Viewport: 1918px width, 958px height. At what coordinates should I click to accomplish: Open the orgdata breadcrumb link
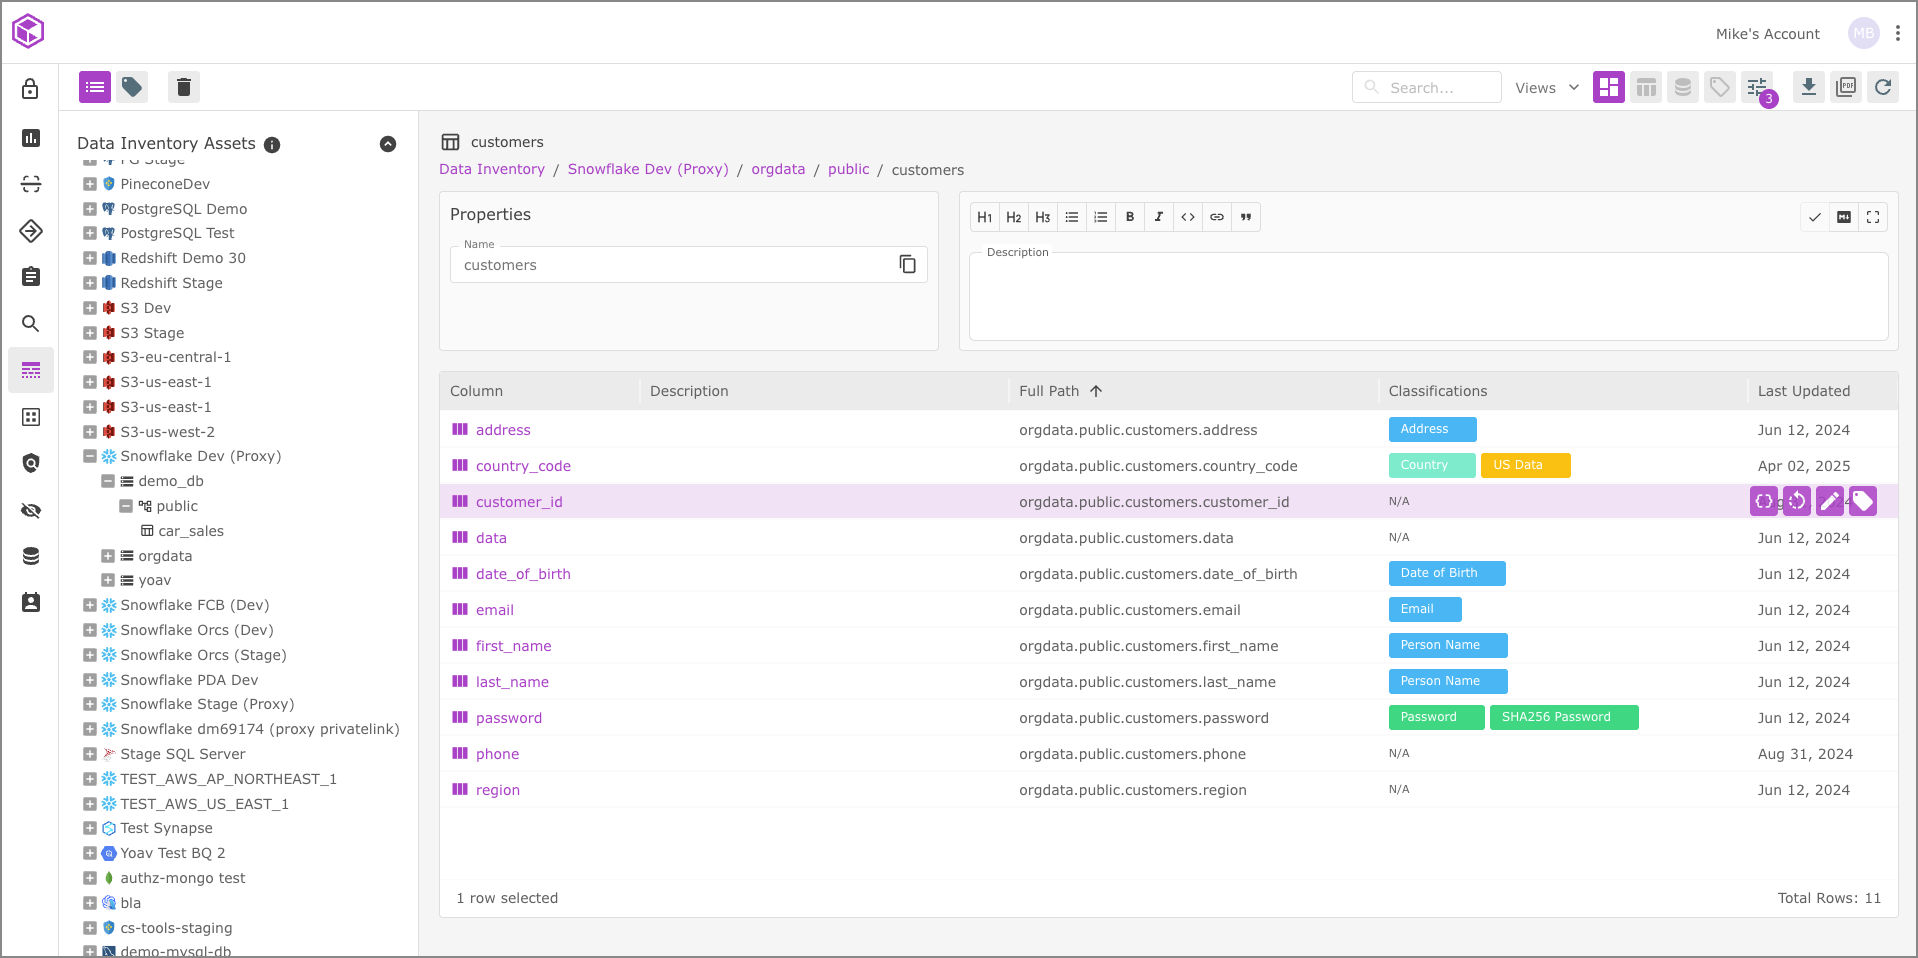[x=778, y=169]
